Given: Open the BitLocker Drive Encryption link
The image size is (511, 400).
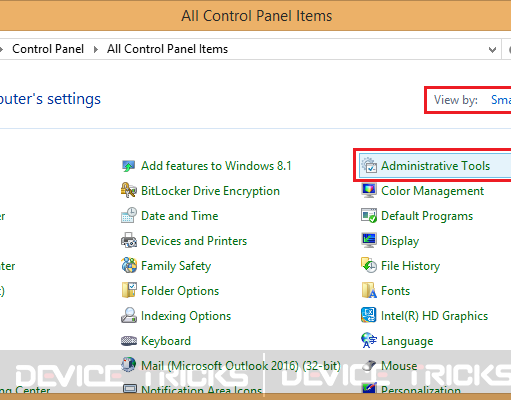Looking at the screenshot, I should pos(210,191).
